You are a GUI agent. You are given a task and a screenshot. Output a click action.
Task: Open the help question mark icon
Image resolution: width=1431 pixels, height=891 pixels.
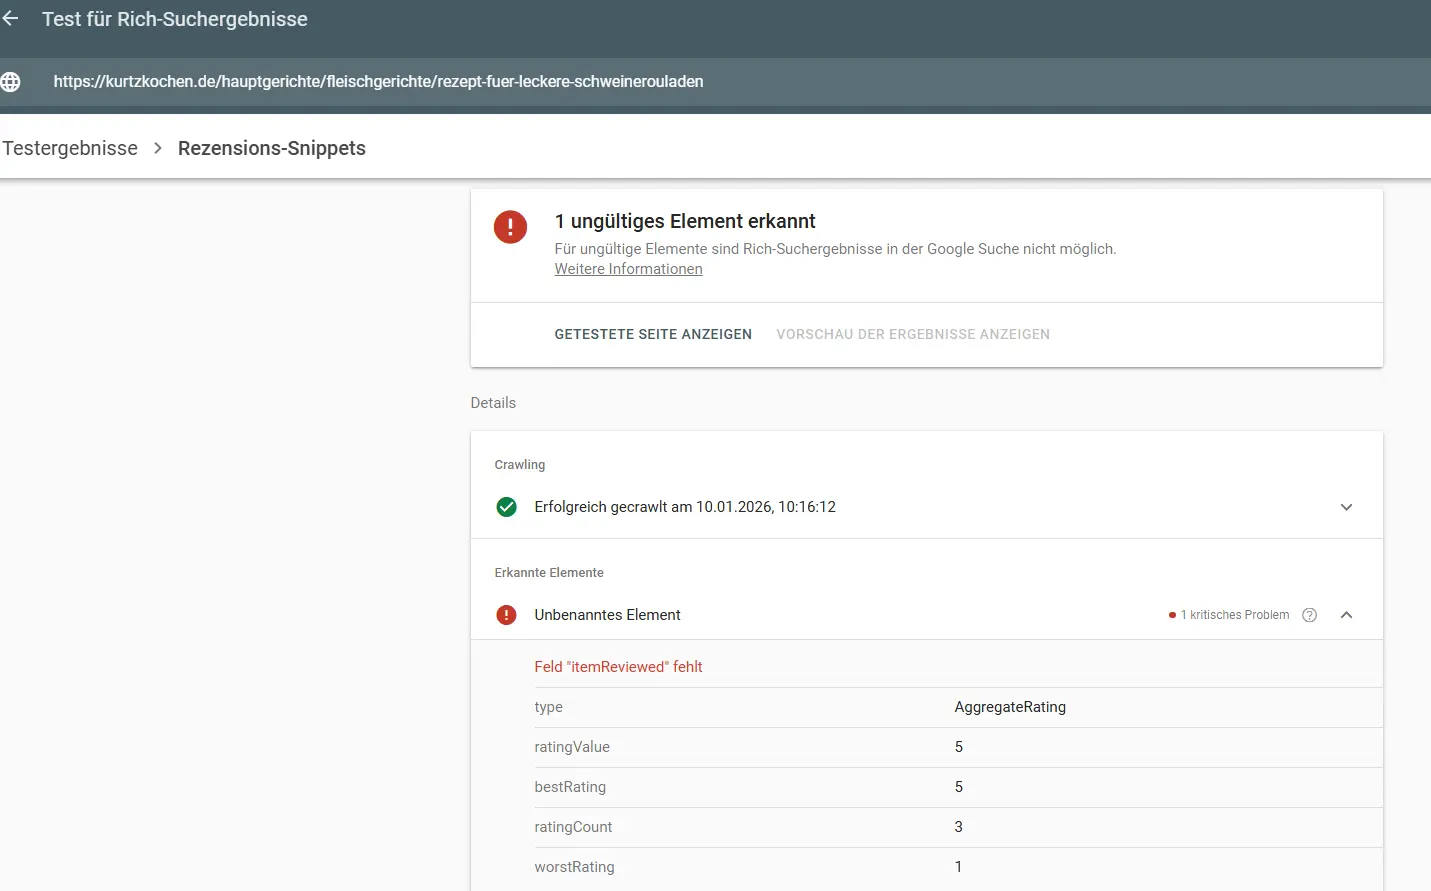[x=1309, y=615]
